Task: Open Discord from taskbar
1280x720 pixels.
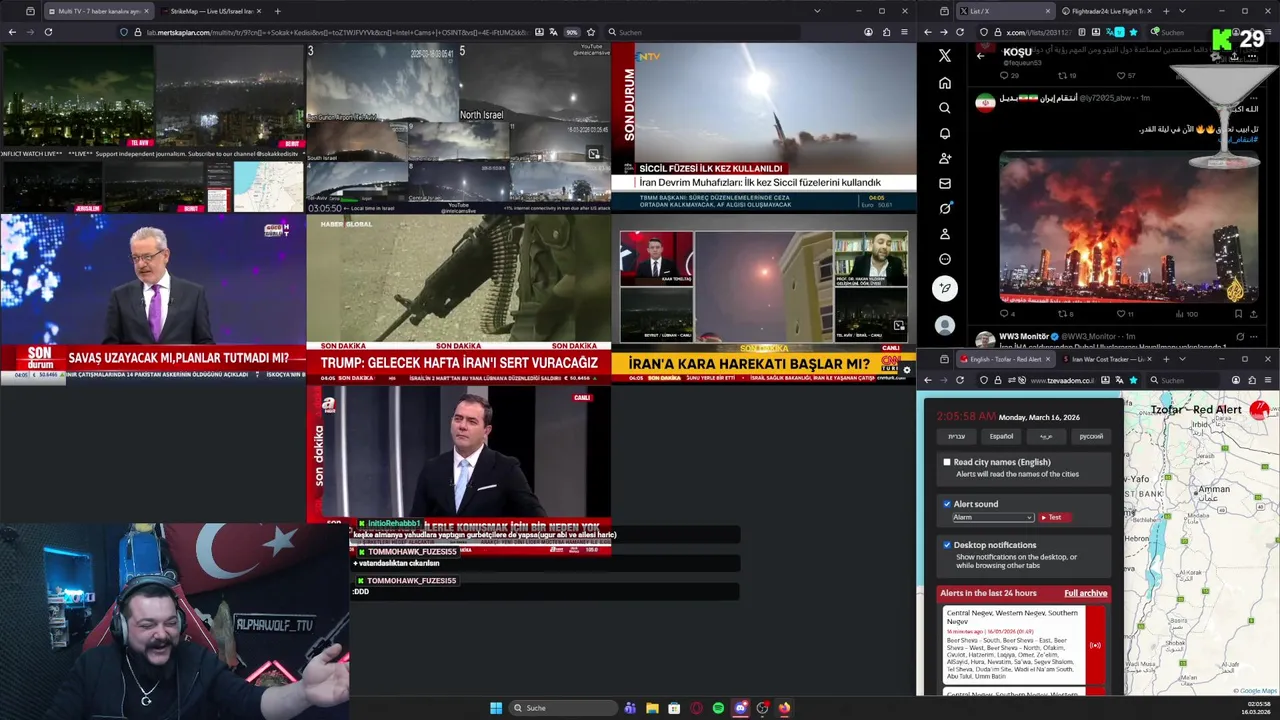Action: pos(740,708)
